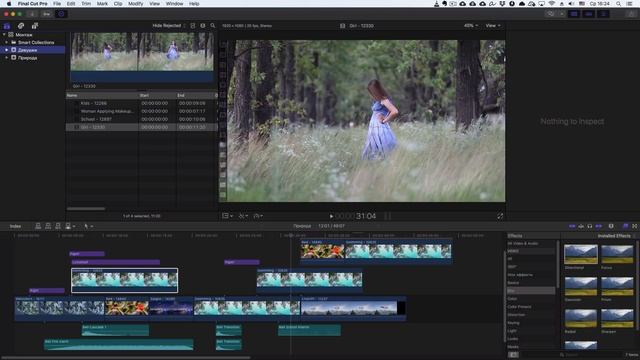
Task: Toggle audio skimming in timeline
Action: 581,226
